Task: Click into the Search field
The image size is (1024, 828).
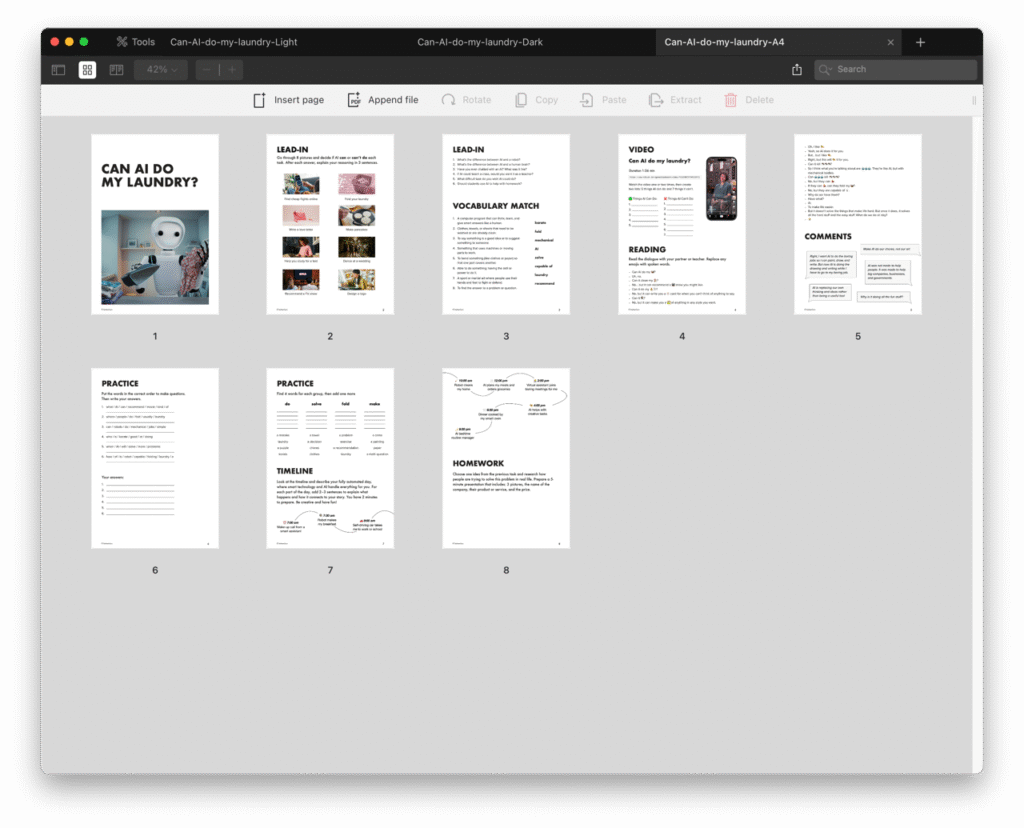Action: tap(900, 70)
